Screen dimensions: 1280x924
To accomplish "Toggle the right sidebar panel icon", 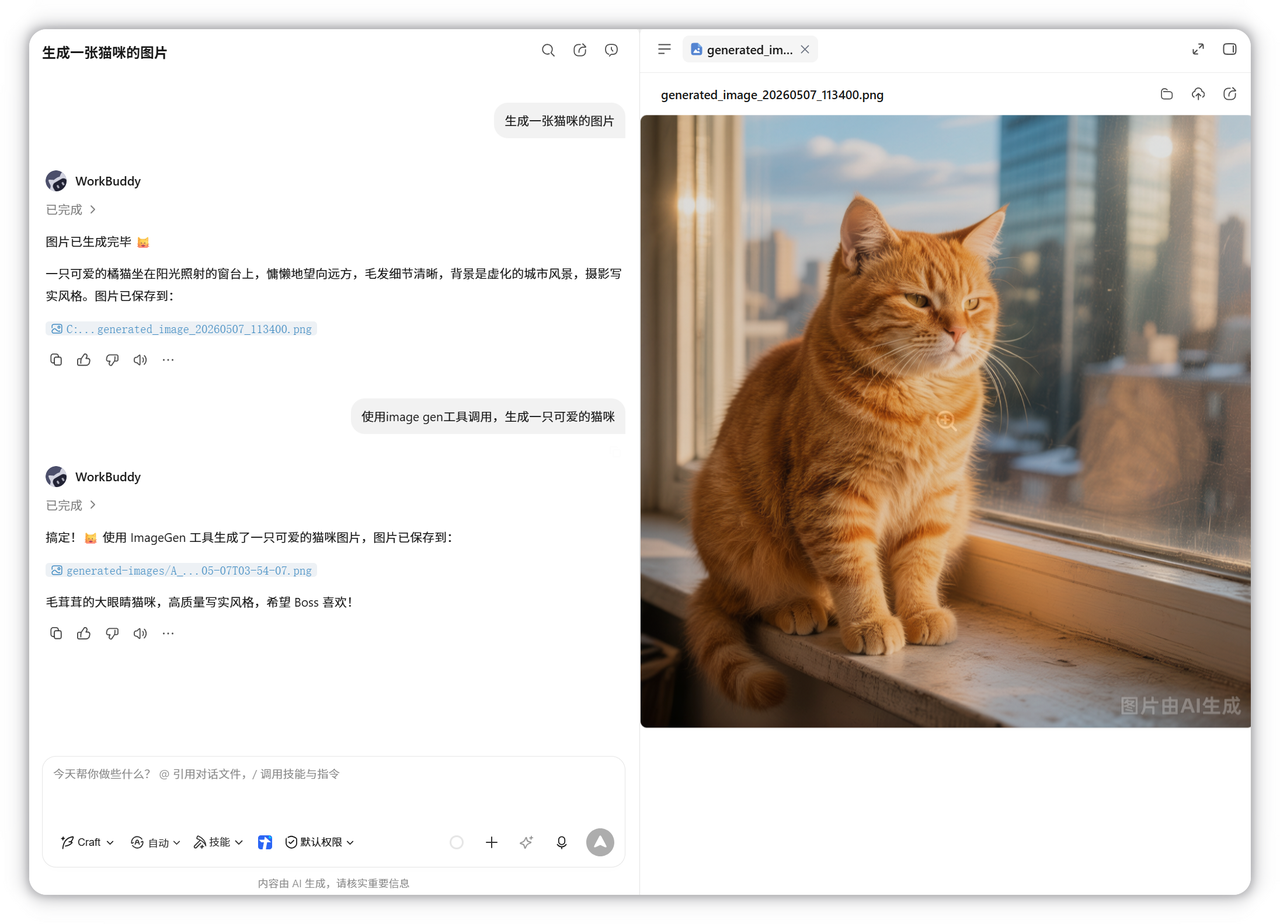I will 1230,49.
